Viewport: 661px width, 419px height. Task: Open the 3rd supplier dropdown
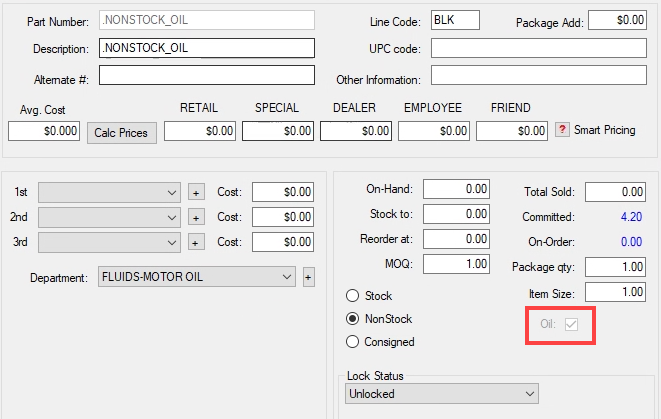[109, 242]
